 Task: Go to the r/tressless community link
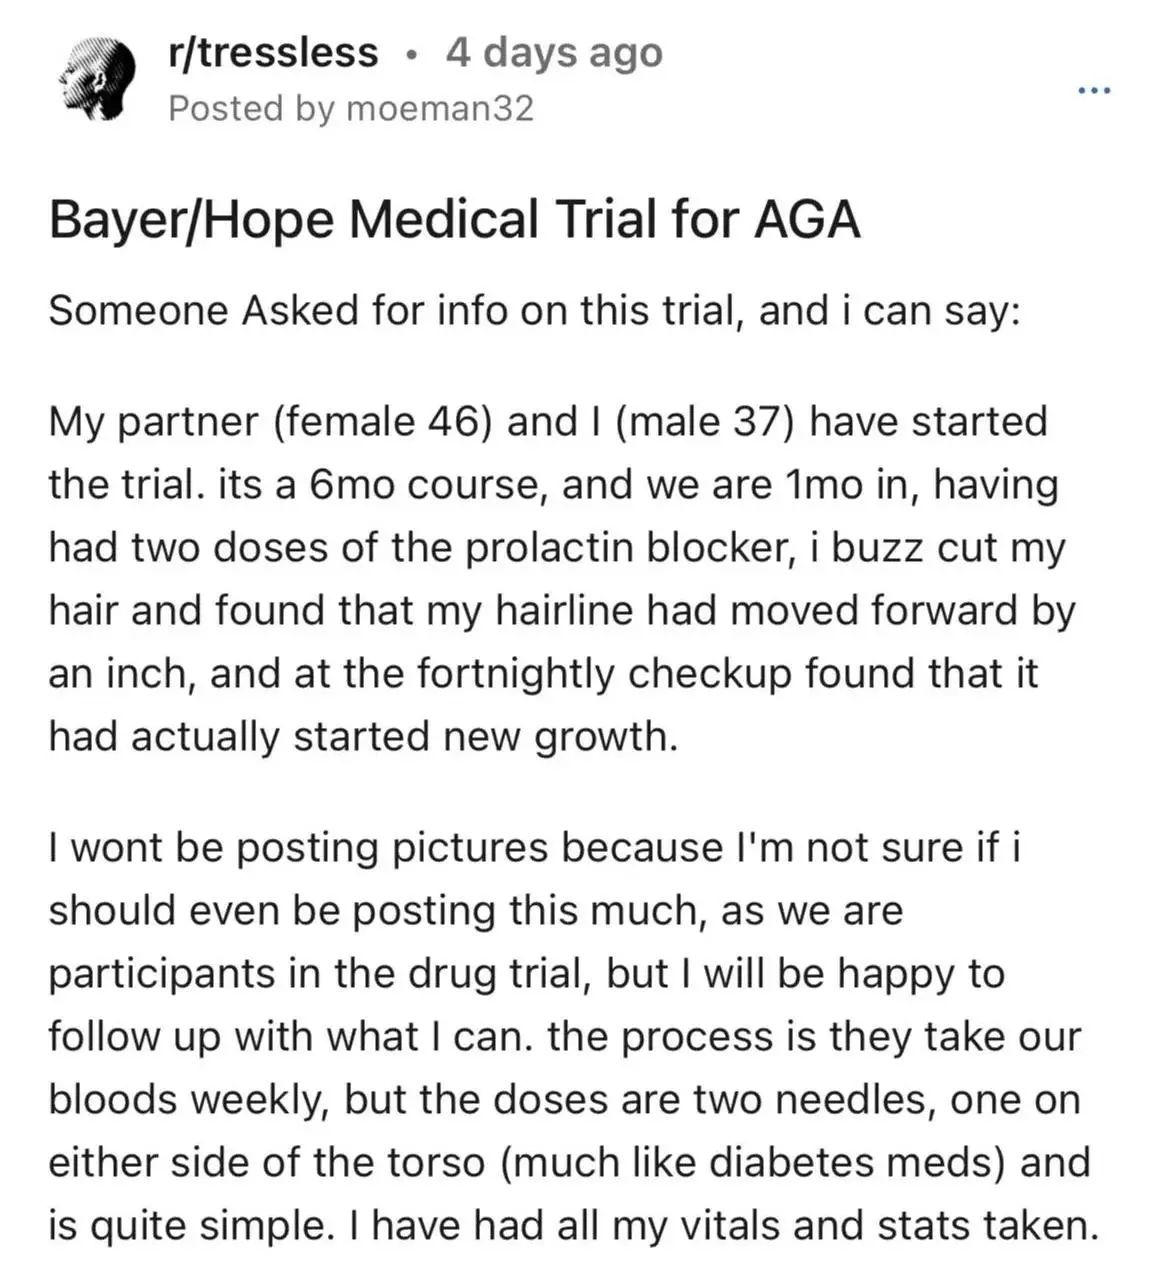[274, 52]
